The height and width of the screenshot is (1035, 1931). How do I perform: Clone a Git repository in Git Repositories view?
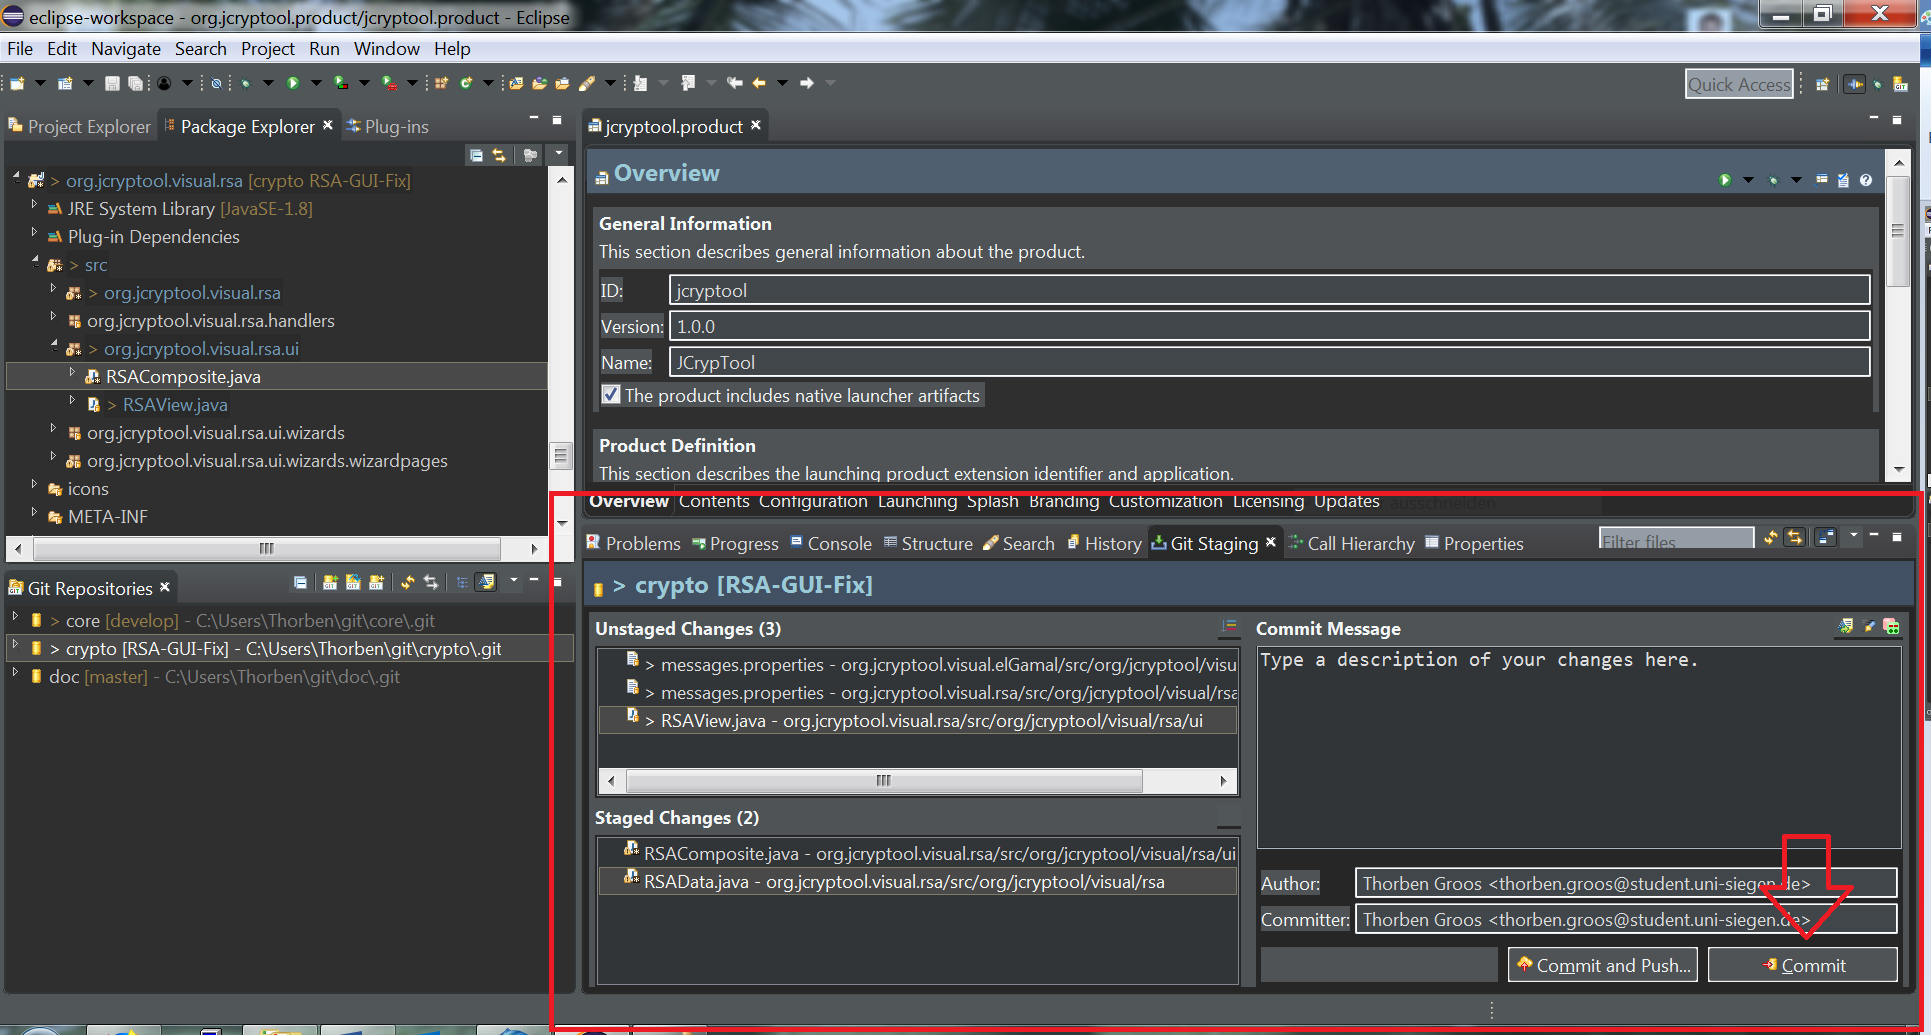(x=352, y=582)
